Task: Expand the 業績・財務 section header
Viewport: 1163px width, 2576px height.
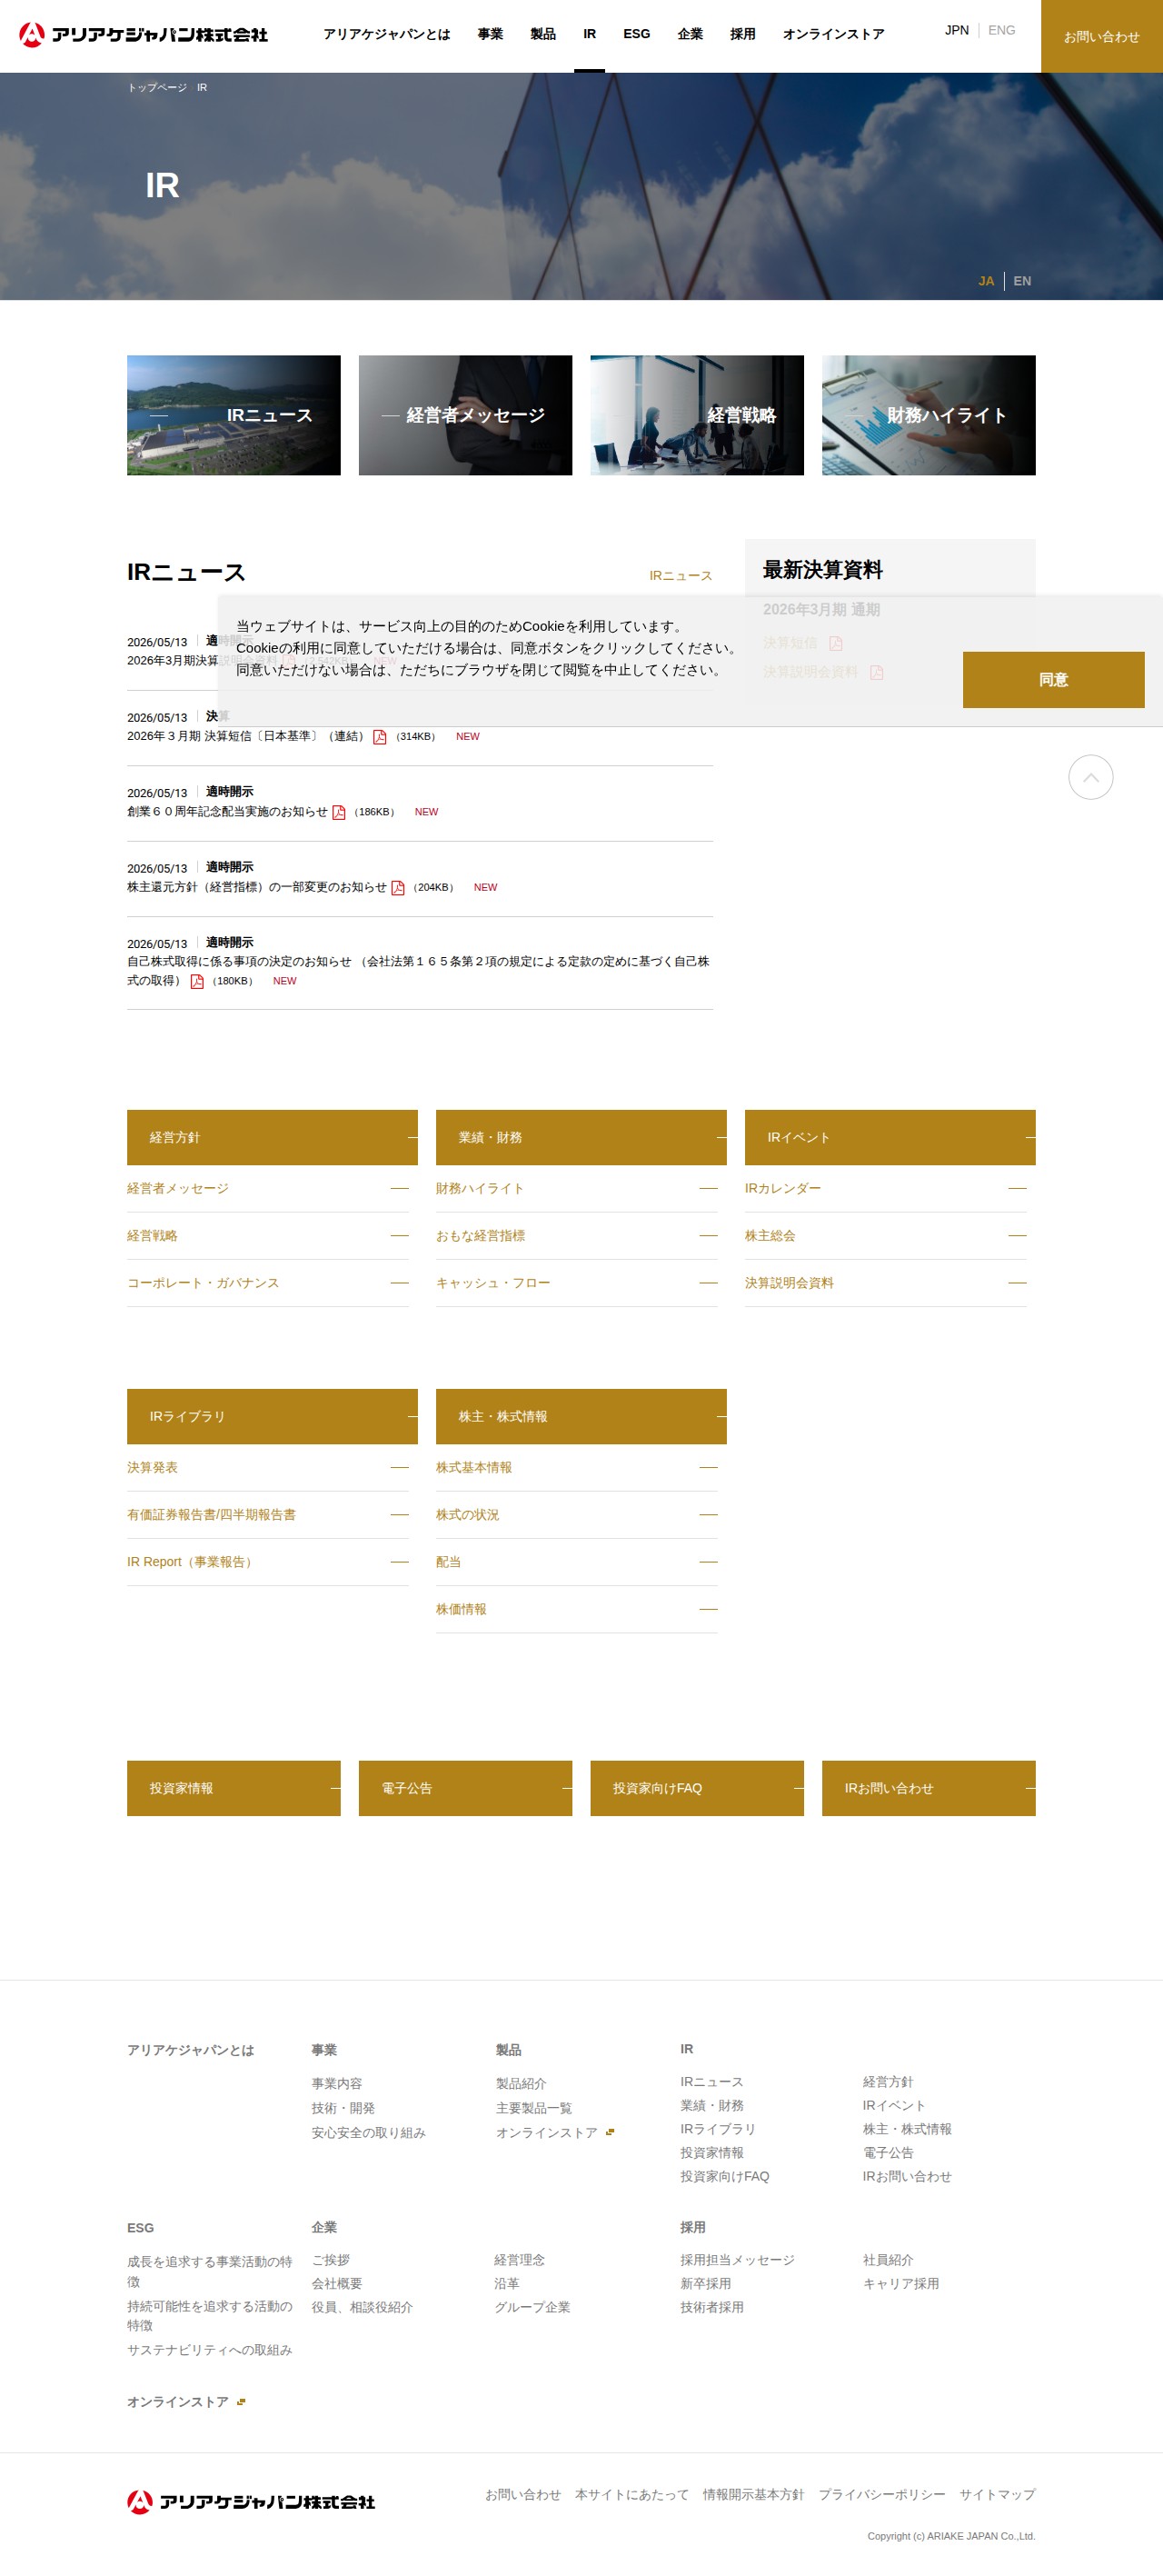Action: pyautogui.click(x=581, y=1137)
